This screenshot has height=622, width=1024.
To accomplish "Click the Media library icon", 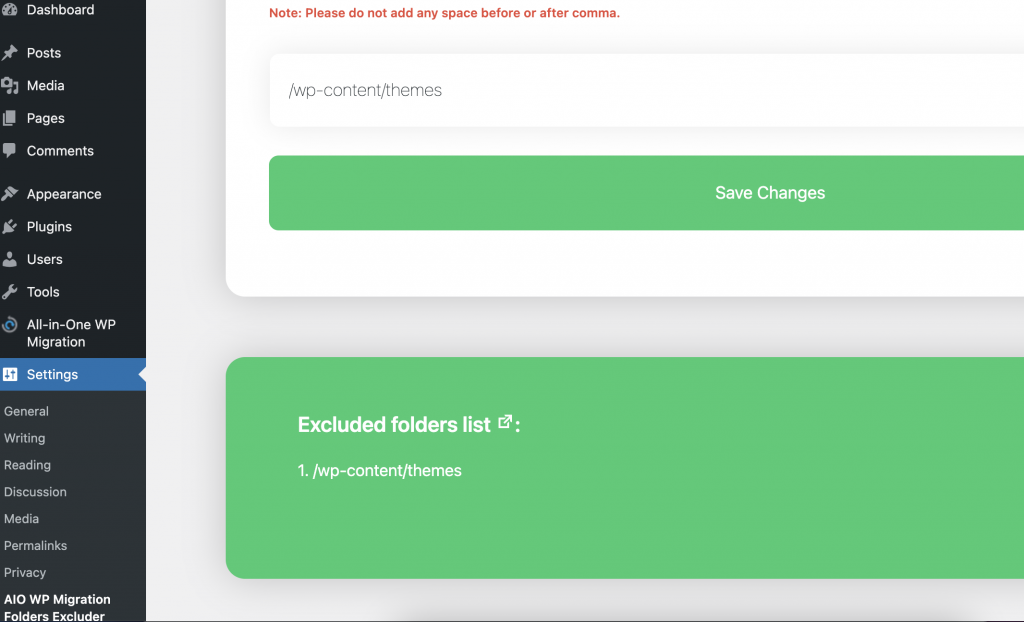I will pyautogui.click(x=10, y=86).
